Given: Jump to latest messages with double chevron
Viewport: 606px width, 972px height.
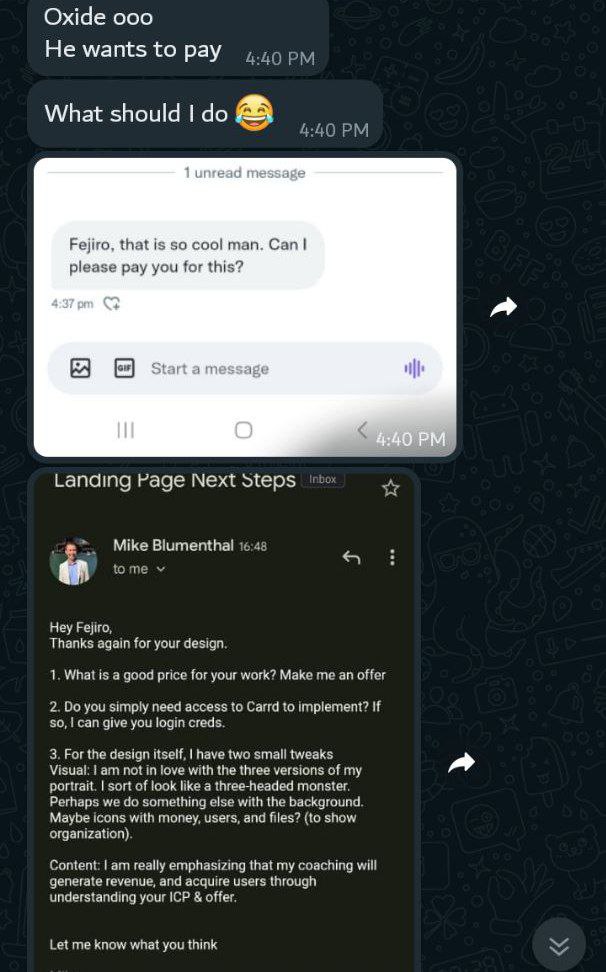Looking at the screenshot, I should pos(559,945).
